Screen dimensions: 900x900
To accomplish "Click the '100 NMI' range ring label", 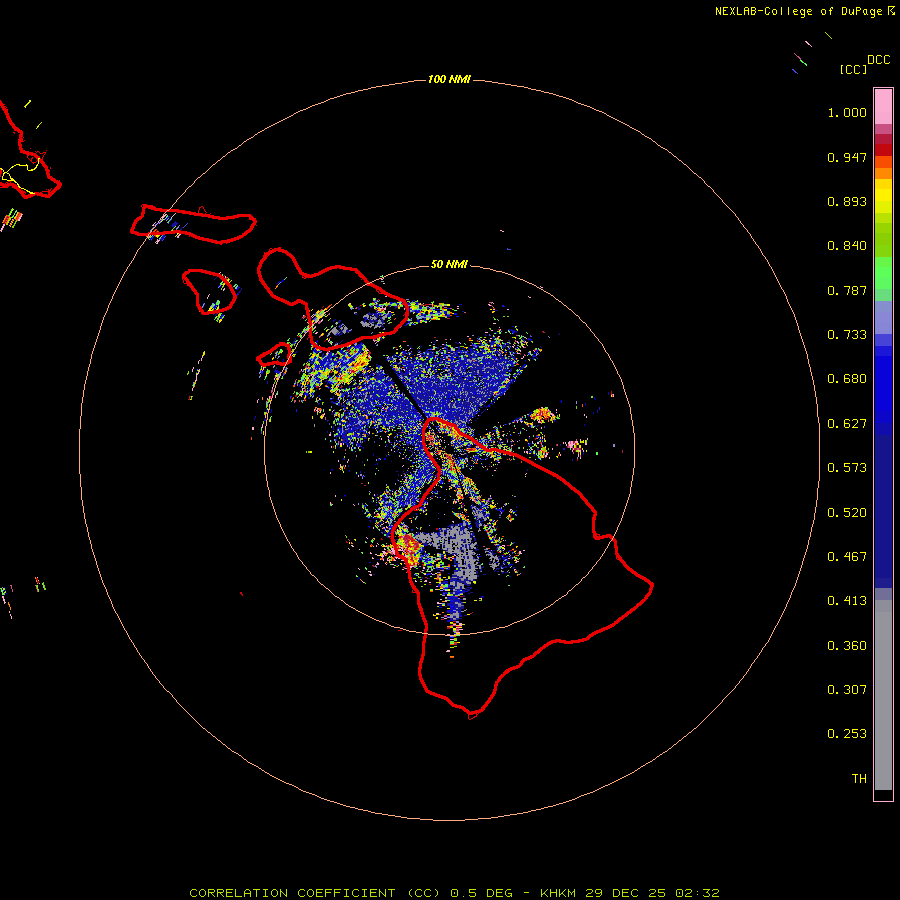I will click(449, 79).
